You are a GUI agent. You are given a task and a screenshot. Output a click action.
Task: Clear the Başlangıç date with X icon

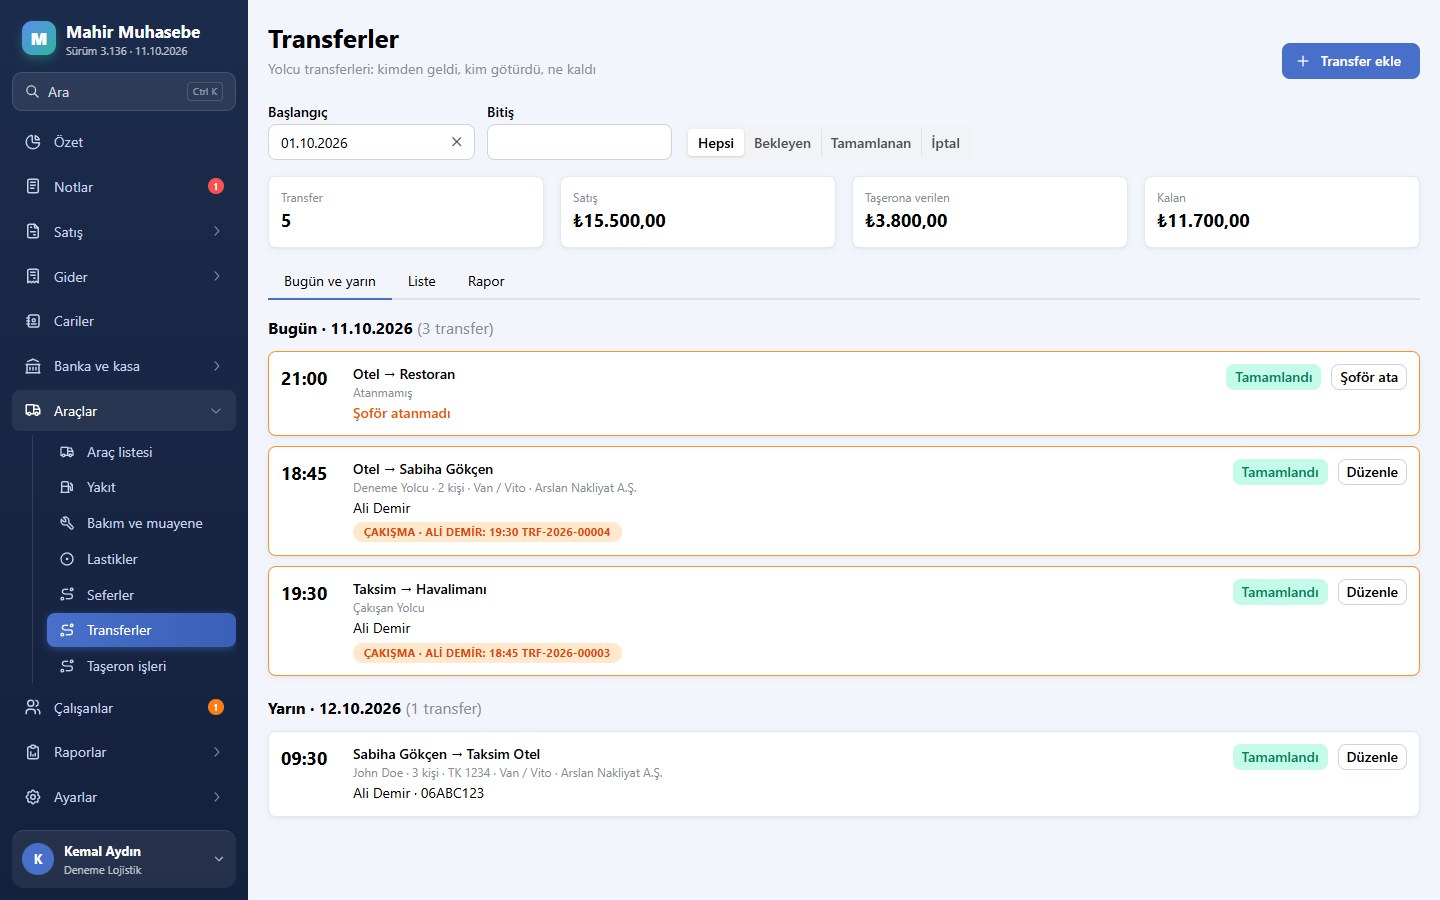pyautogui.click(x=456, y=142)
